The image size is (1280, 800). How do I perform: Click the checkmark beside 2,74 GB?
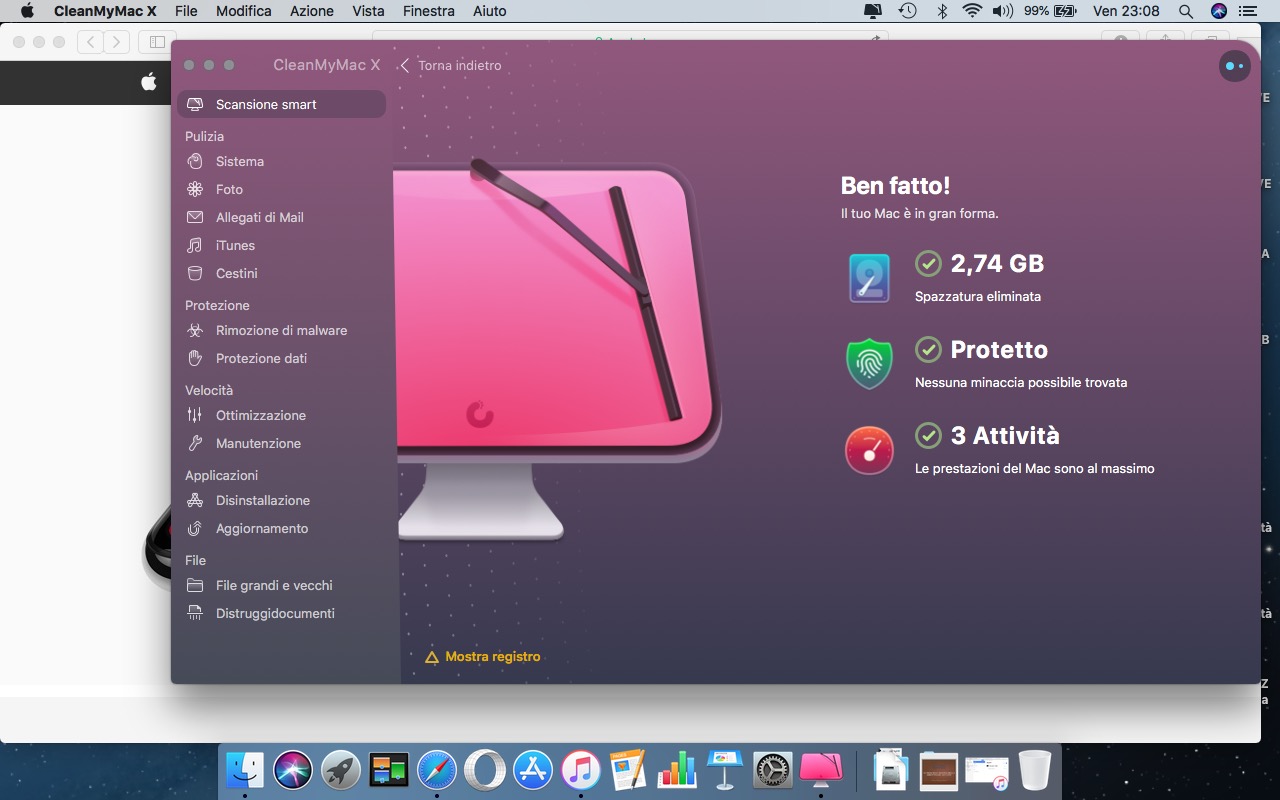tap(928, 263)
